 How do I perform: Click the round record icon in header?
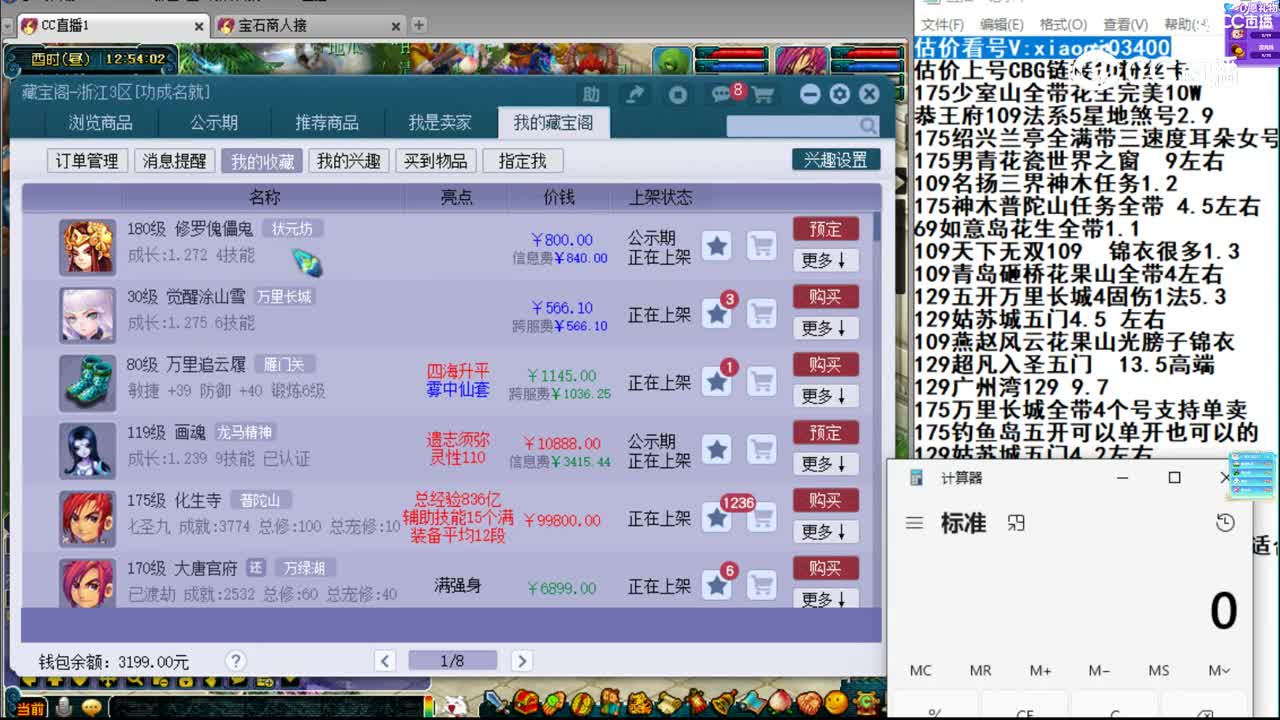coord(678,94)
